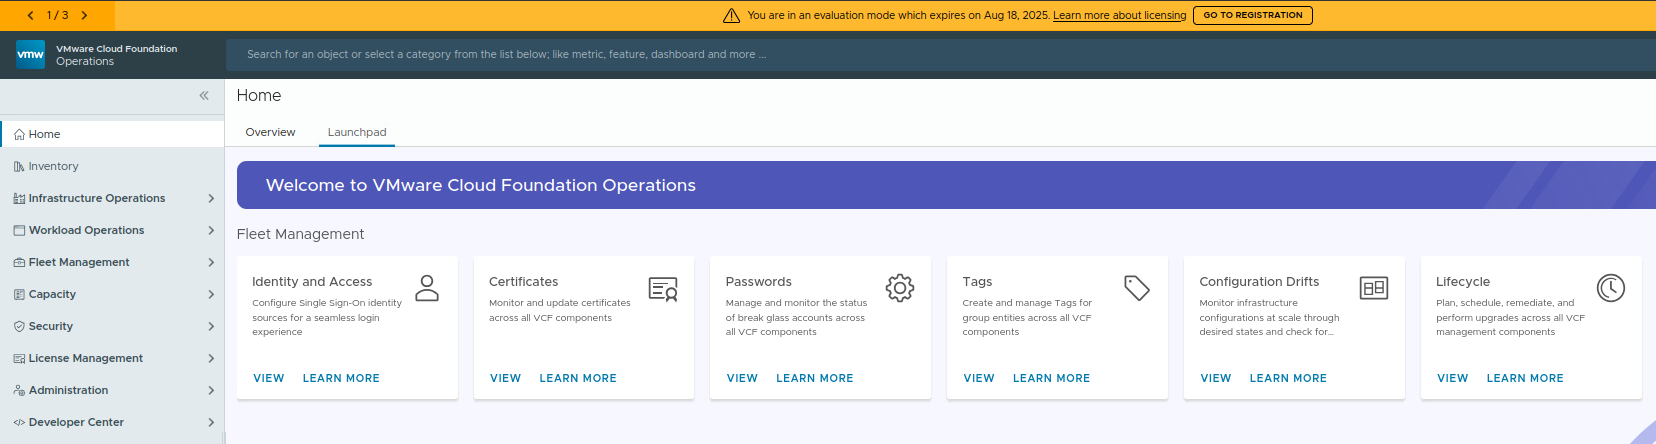
Task: Collapse the sidebar with double chevron
Action: [x=204, y=96]
